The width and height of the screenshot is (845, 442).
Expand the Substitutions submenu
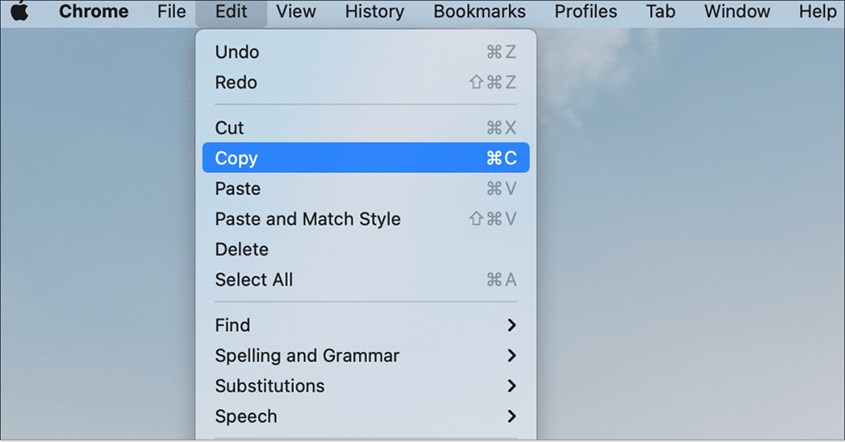[366, 386]
